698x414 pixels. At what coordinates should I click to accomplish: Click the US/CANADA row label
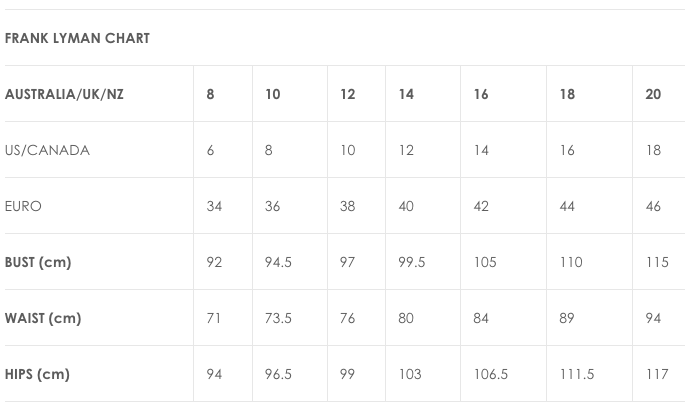click(x=47, y=150)
